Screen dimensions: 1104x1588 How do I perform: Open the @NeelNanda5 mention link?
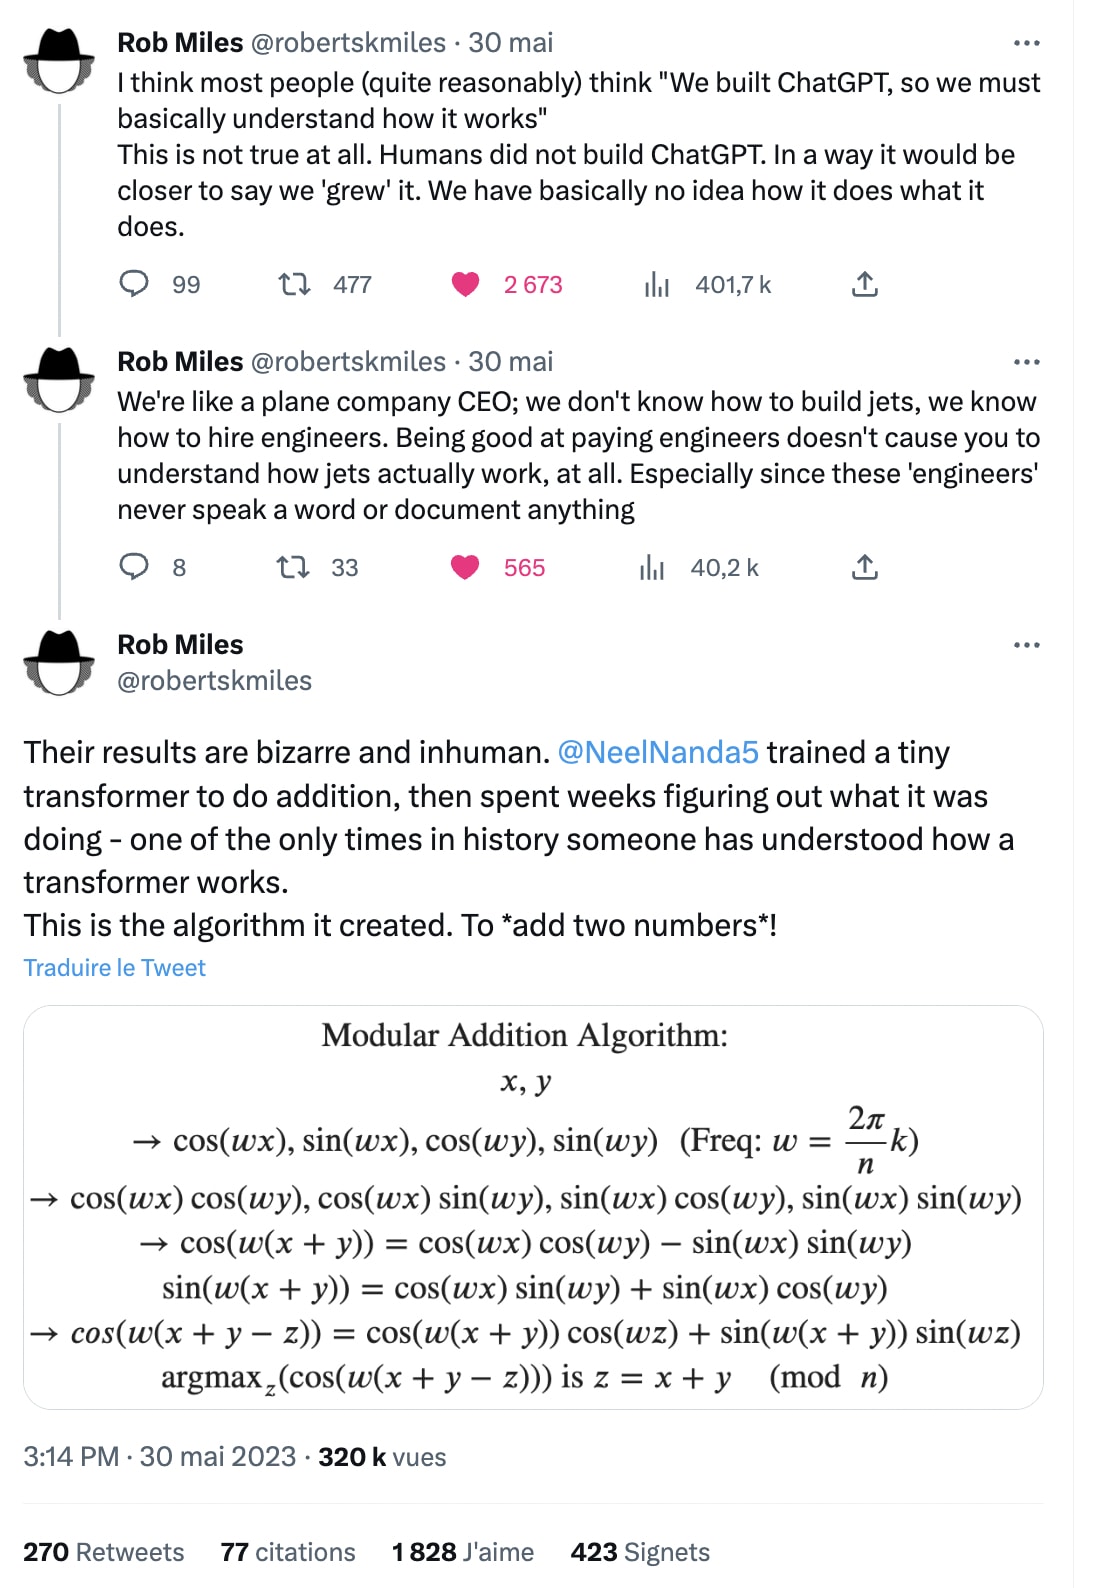pos(658,752)
